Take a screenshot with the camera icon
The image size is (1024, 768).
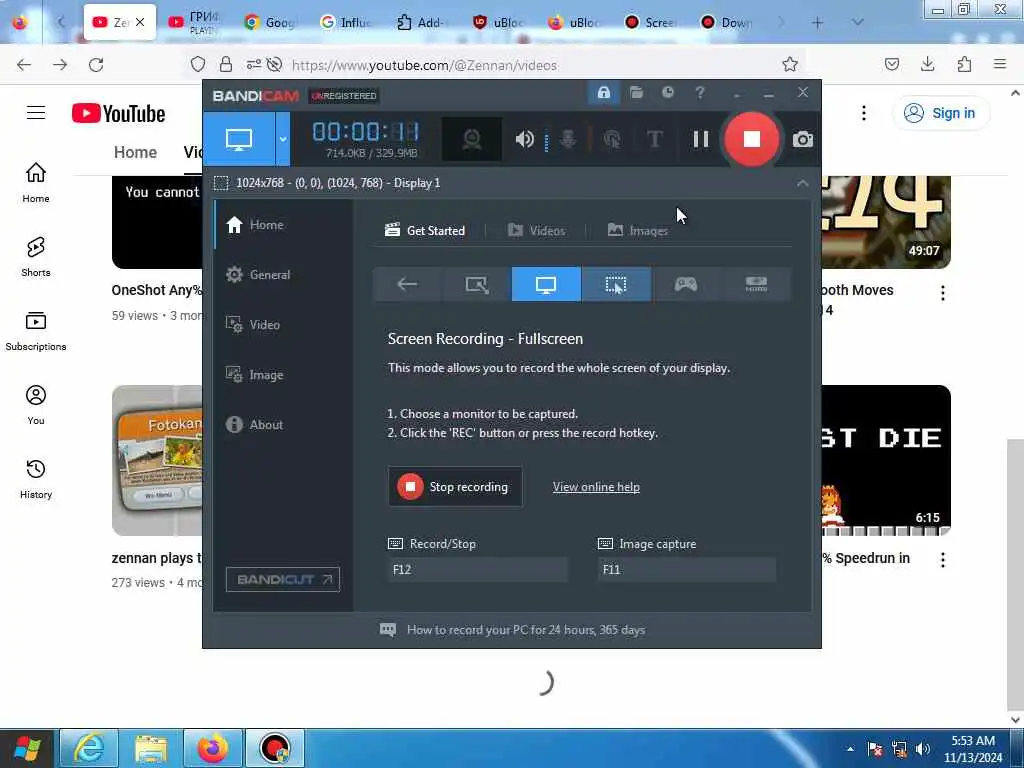[803, 139]
